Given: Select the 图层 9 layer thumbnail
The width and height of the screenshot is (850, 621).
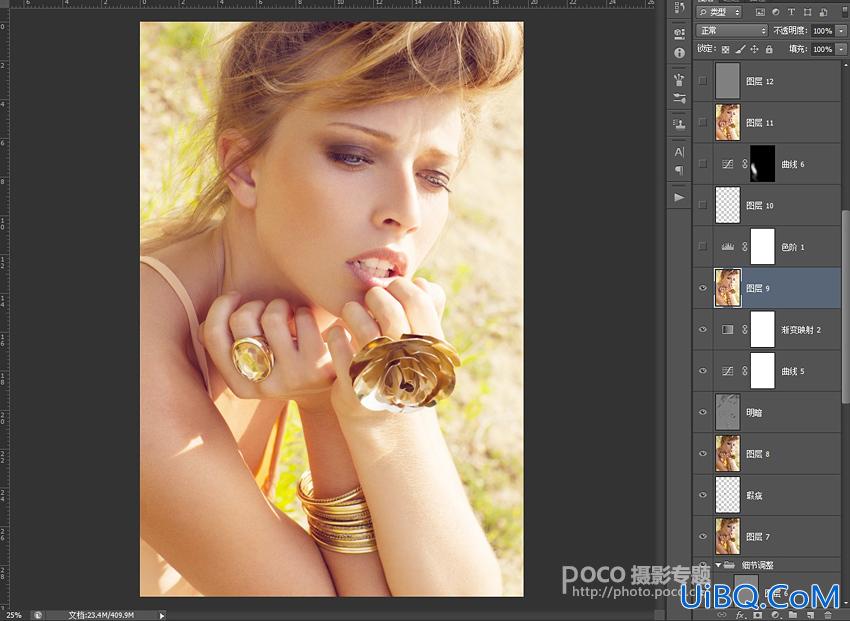Looking at the screenshot, I should pyautogui.click(x=727, y=288).
